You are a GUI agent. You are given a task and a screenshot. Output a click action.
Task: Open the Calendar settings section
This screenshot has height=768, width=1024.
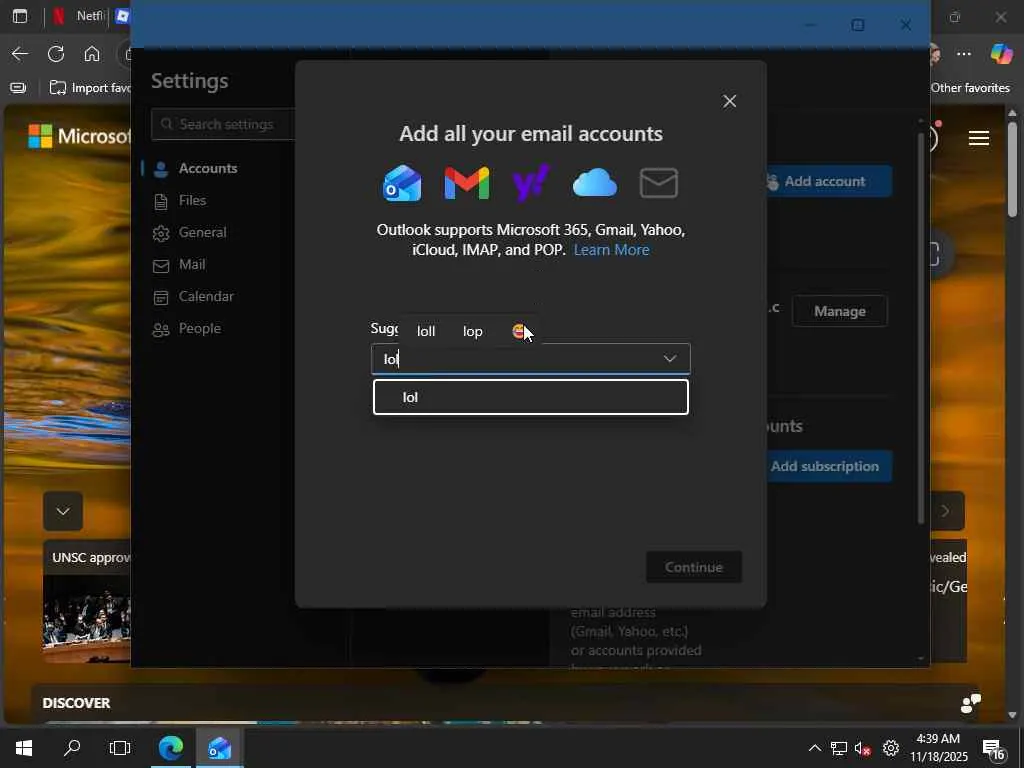tap(206, 296)
